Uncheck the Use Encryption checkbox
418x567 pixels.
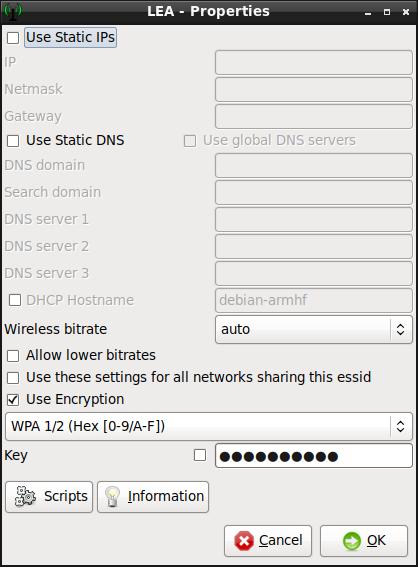pos(13,400)
